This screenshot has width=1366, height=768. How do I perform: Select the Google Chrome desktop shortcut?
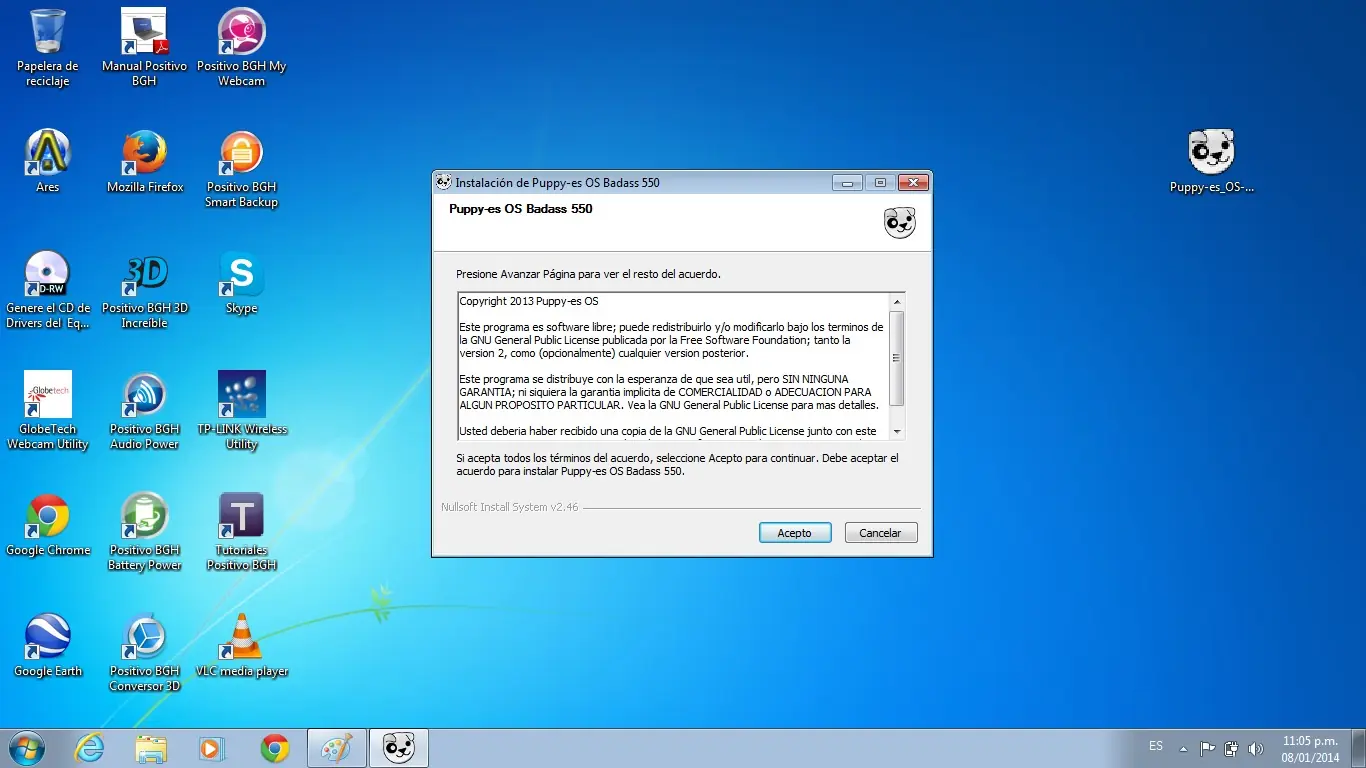(x=47, y=524)
